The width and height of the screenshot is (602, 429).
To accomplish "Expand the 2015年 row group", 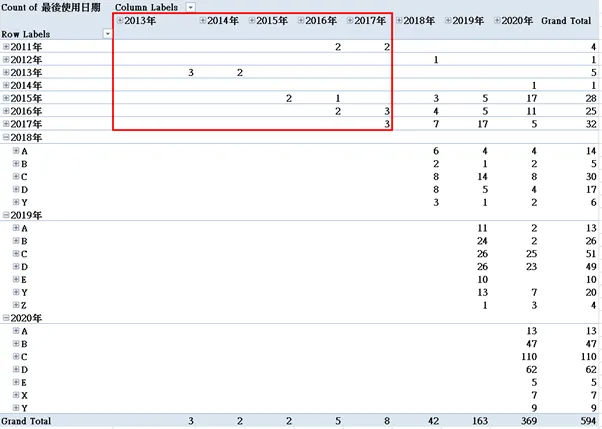I will [x=6, y=98].
